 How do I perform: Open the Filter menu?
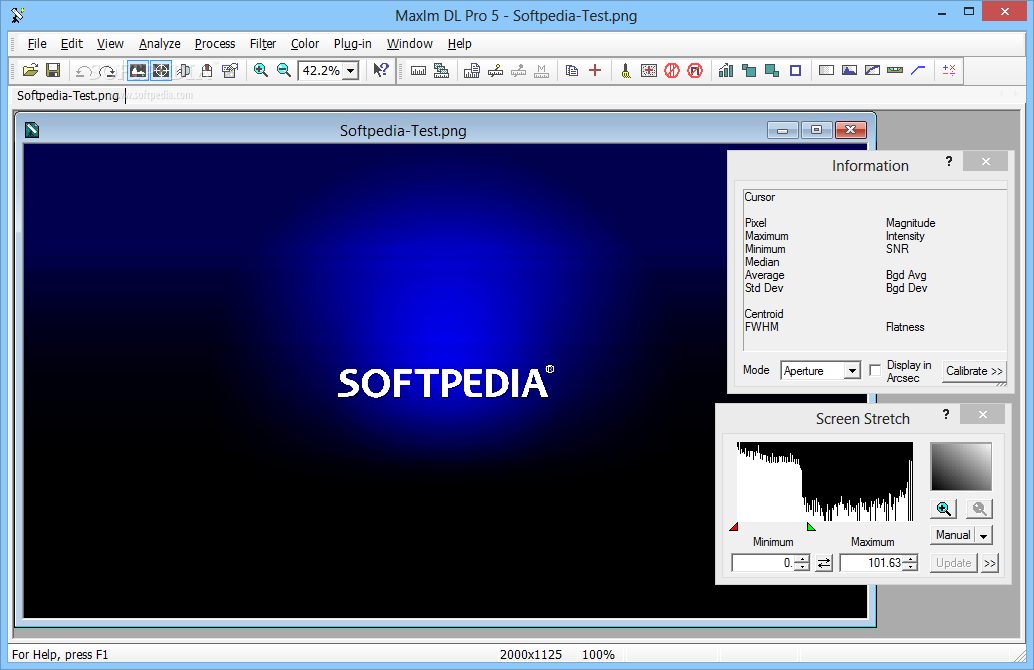tap(262, 44)
